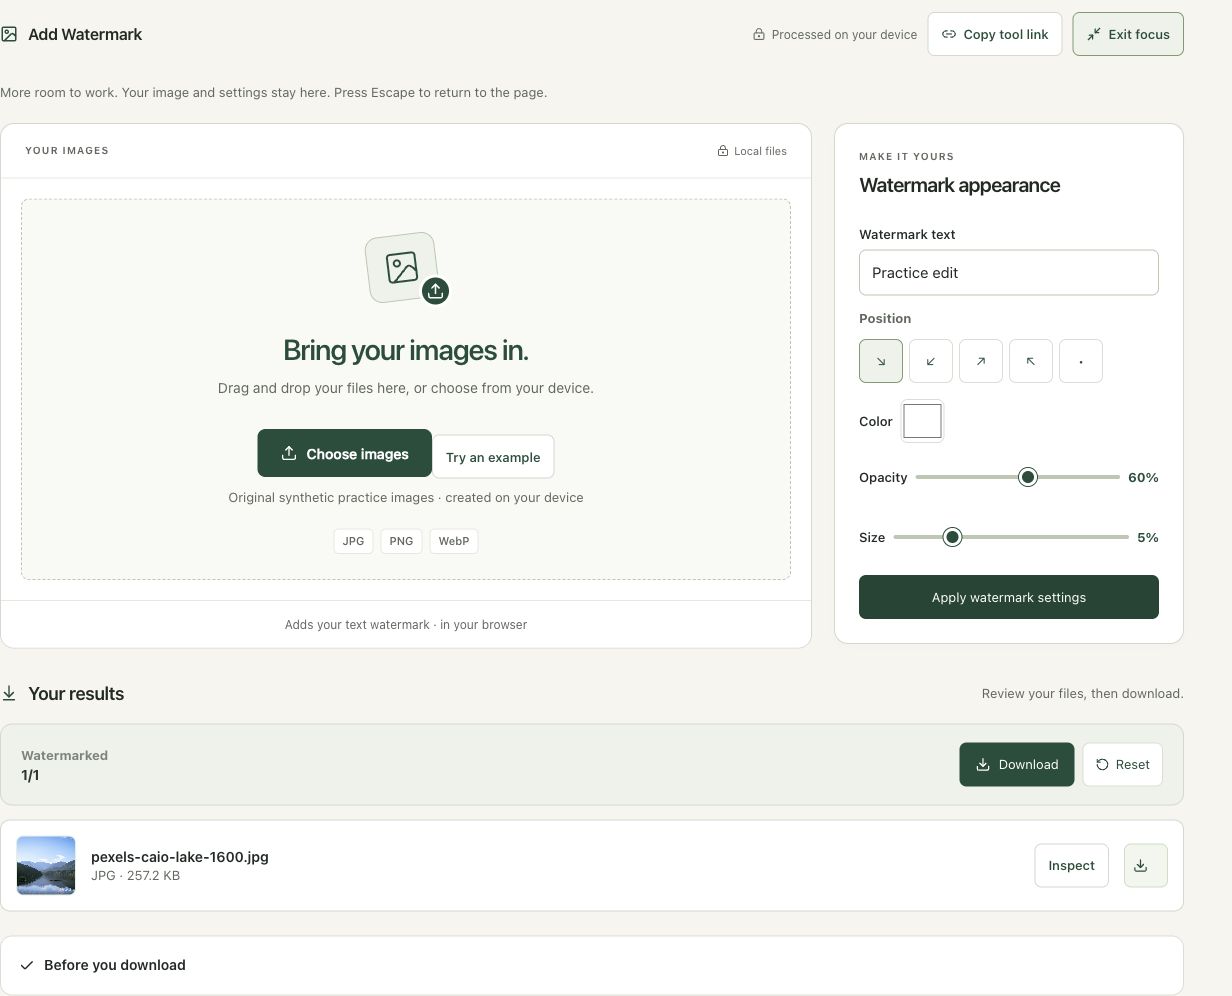Viewport: 1232px width, 996px height.
Task: Copy the tool link
Action: [995, 34]
